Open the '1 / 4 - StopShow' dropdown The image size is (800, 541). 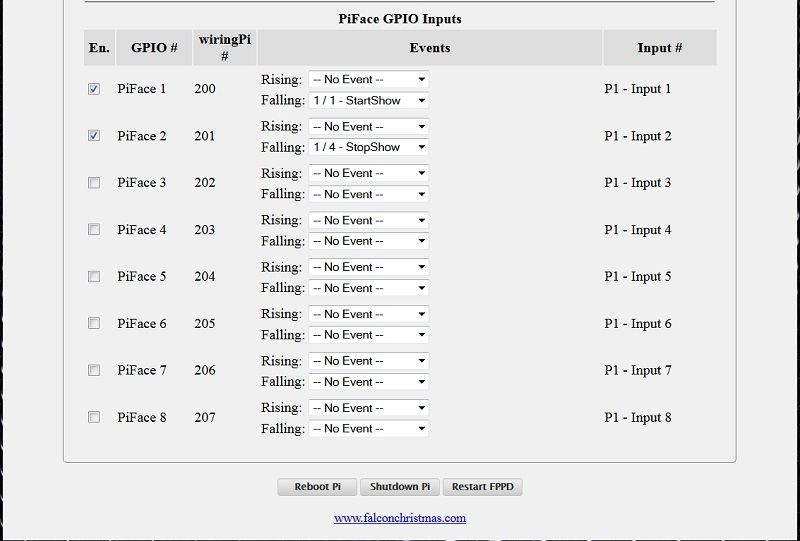coord(368,147)
